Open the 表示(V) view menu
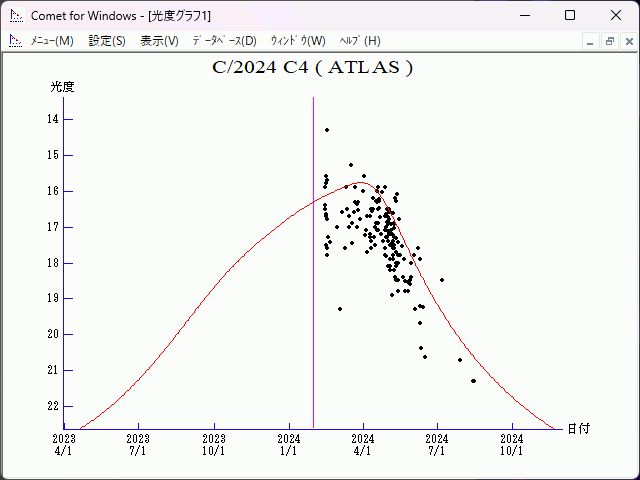This screenshot has width=640, height=480. tap(159, 41)
